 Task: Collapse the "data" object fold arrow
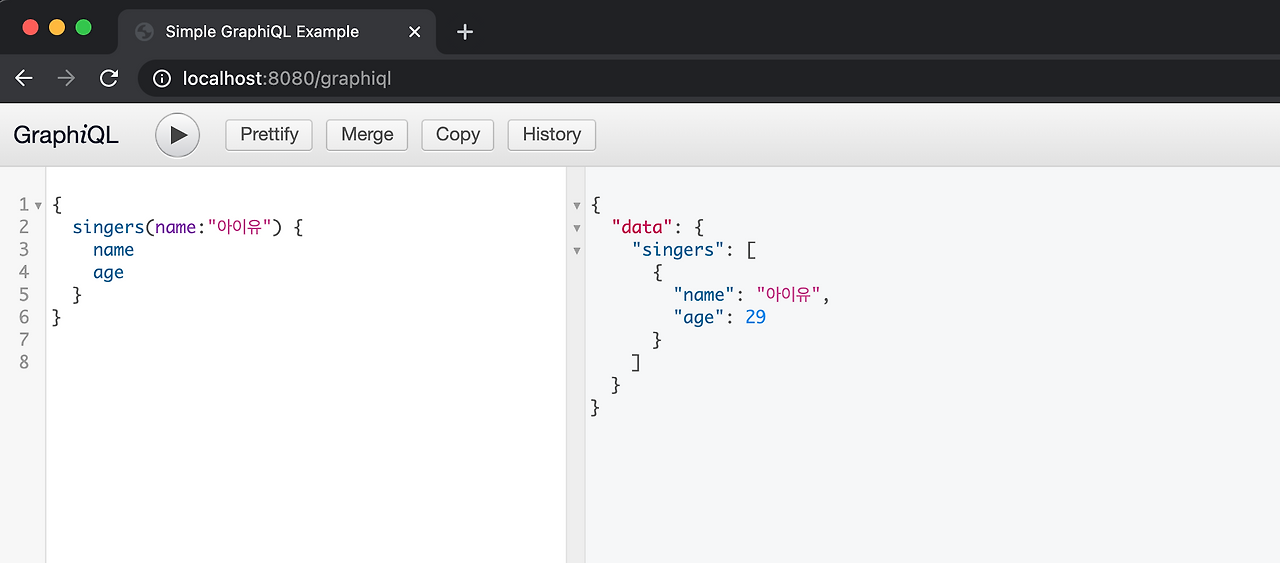tap(576, 228)
